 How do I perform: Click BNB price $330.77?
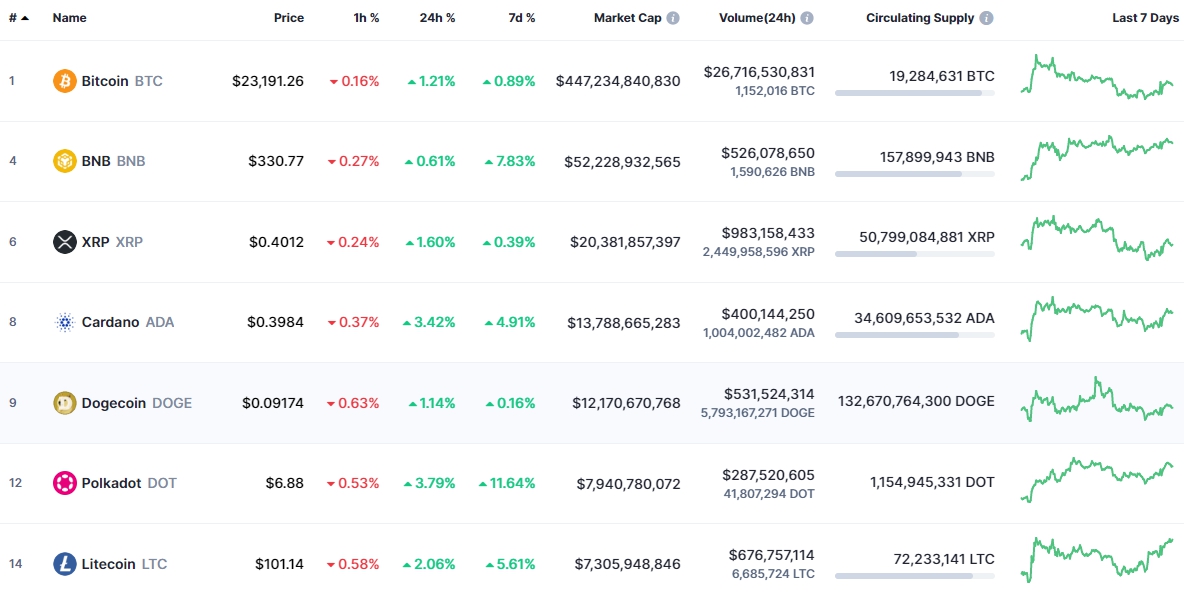point(276,162)
